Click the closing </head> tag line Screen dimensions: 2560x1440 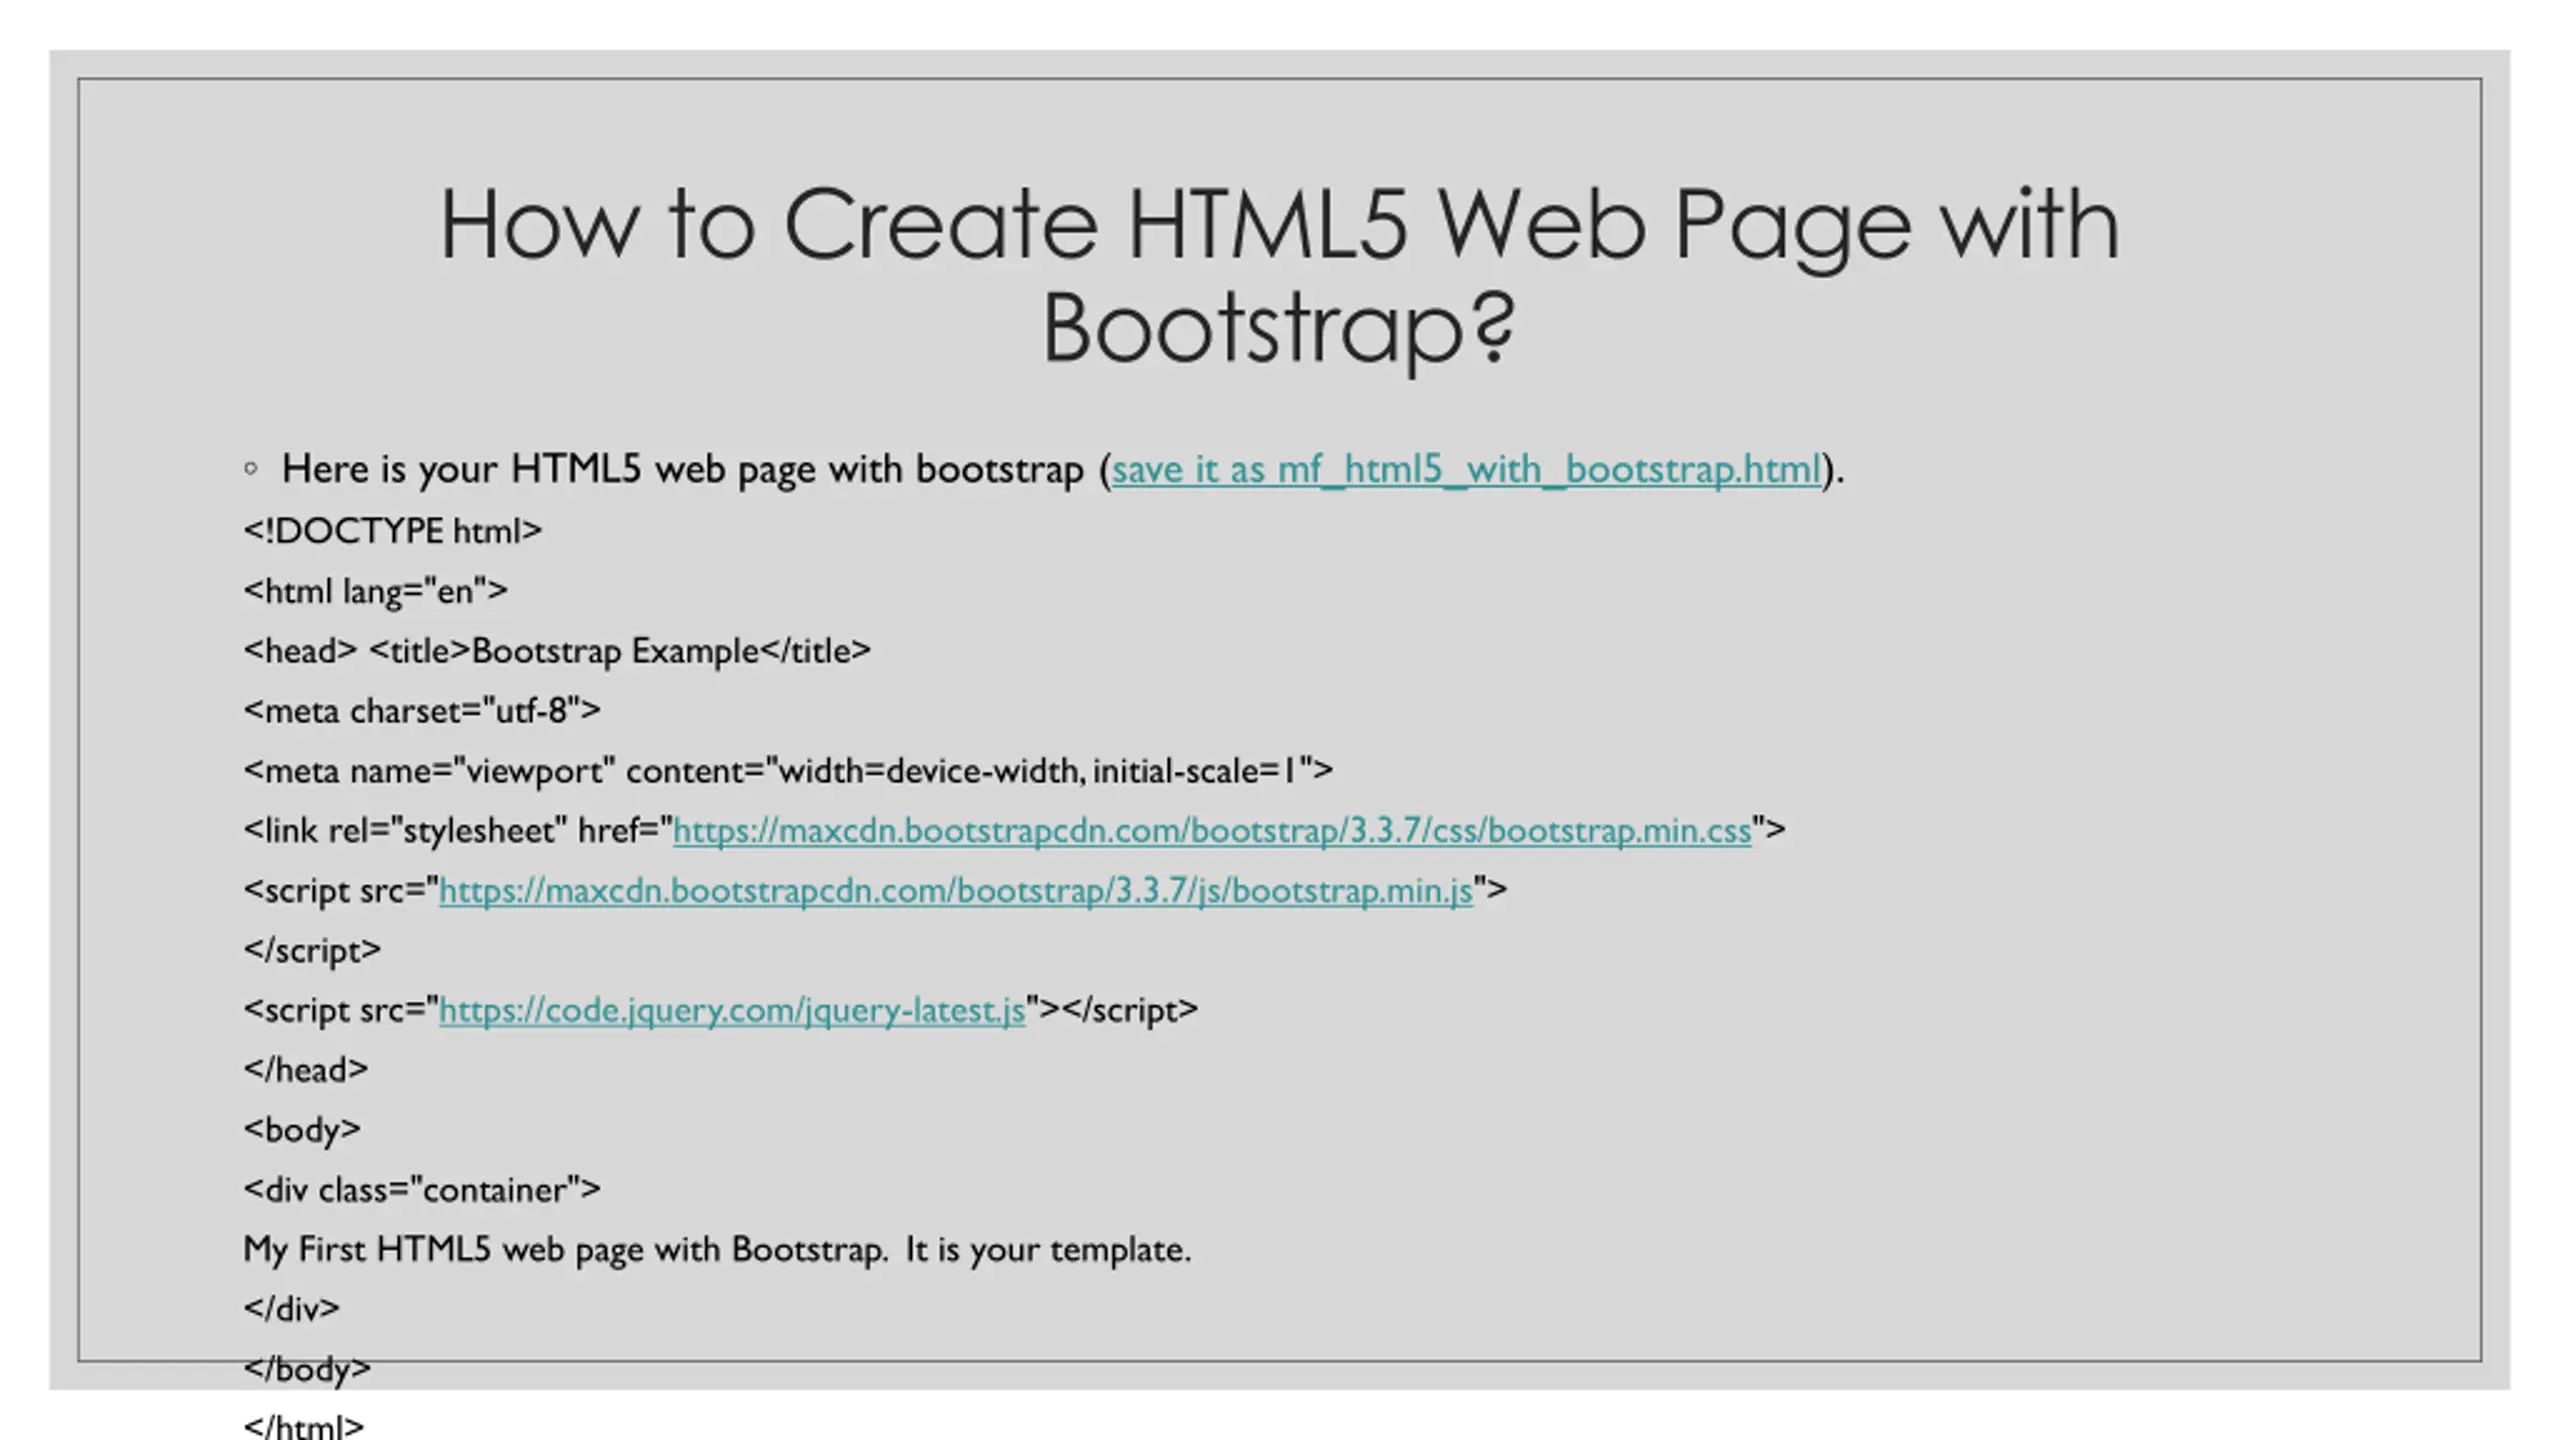[x=305, y=1070]
